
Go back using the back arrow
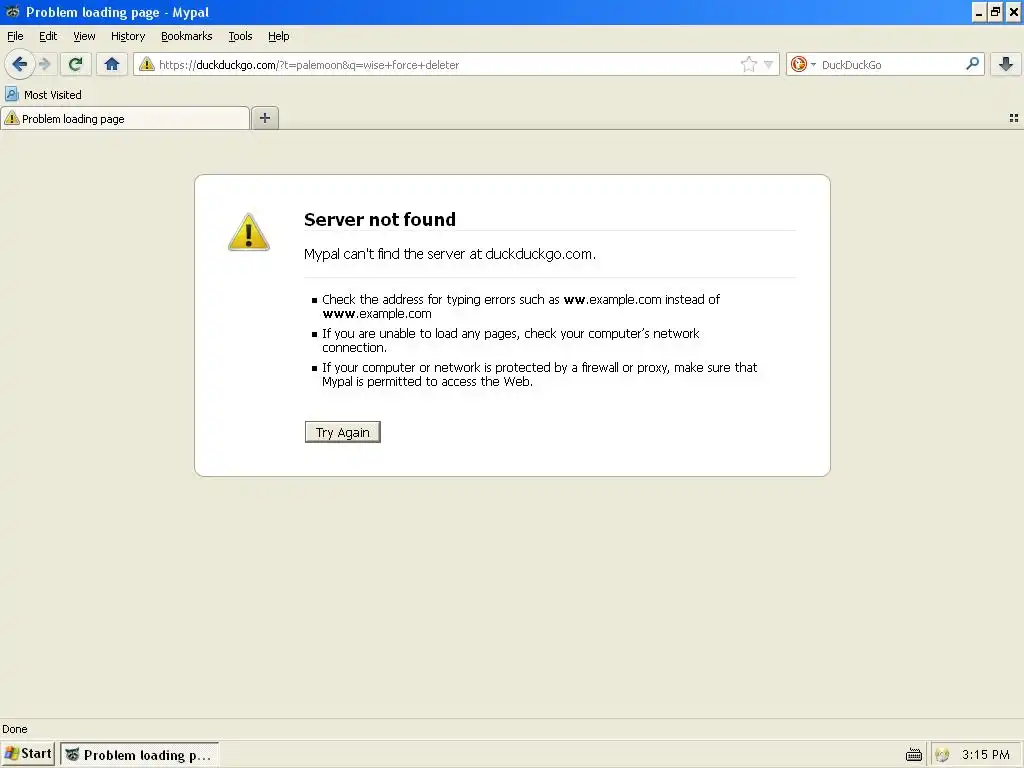click(x=20, y=64)
